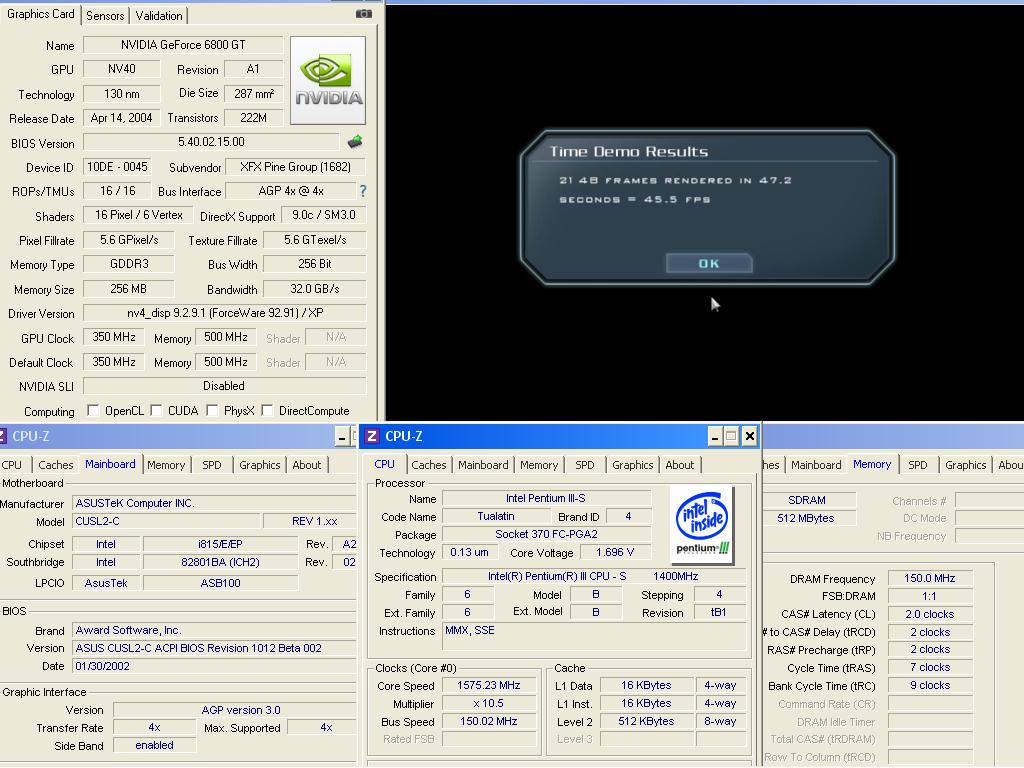Click the GPU name field NVIDIA GeForce 6800 GT

[x=183, y=45]
